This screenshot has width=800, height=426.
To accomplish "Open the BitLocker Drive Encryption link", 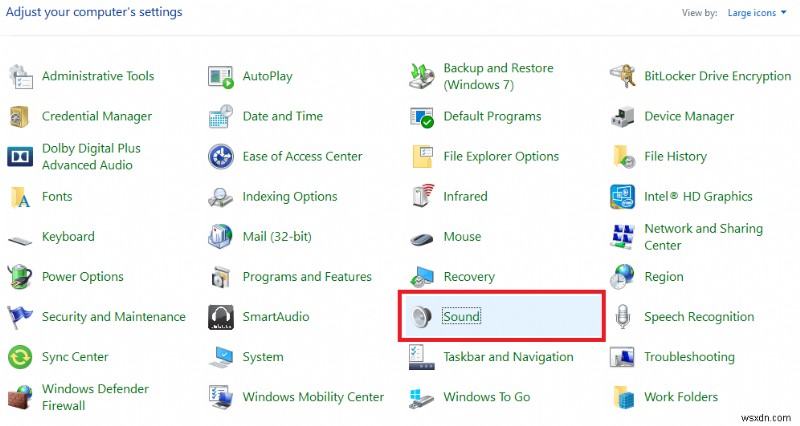I will (x=718, y=77).
